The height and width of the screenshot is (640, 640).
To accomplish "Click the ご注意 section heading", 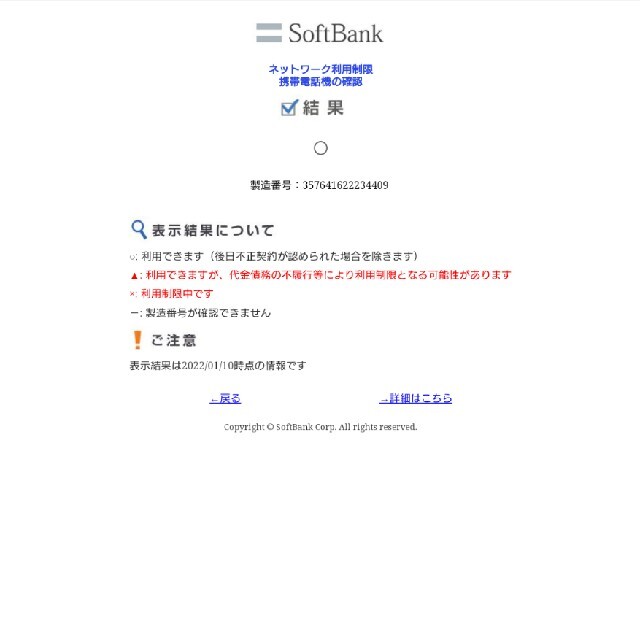I will (174, 340).
